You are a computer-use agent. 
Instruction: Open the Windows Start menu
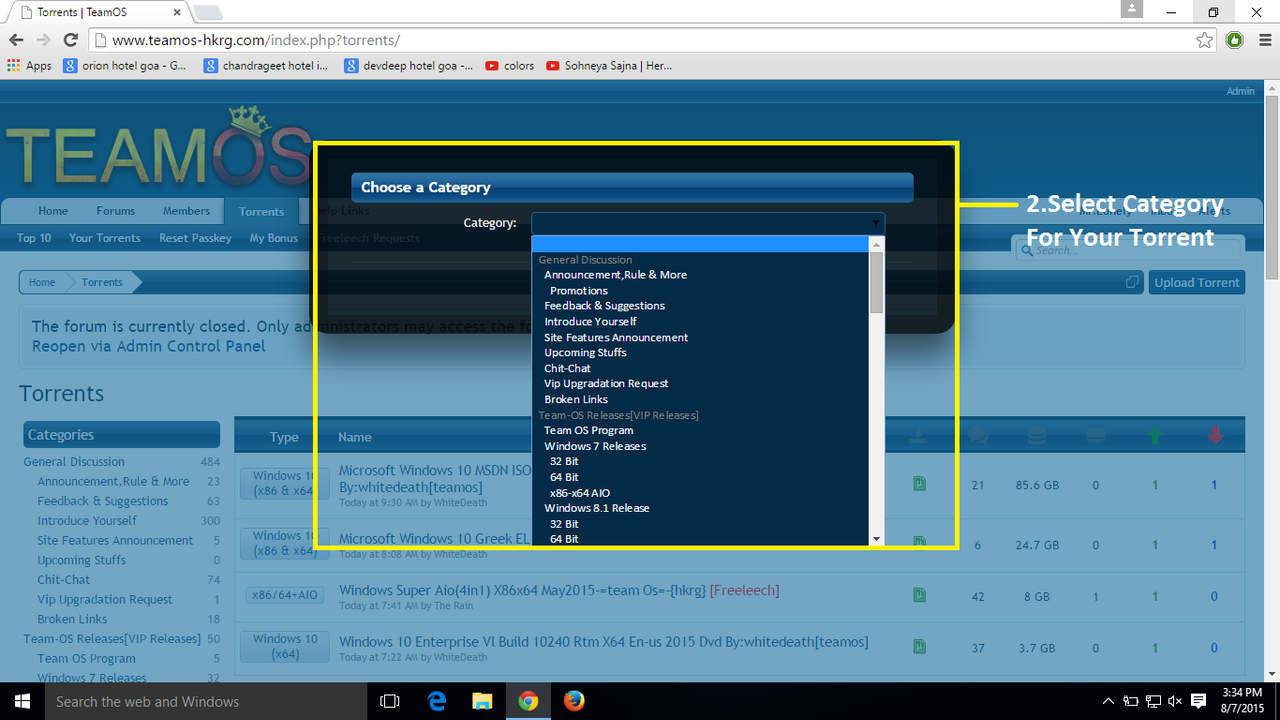(22, 701)
